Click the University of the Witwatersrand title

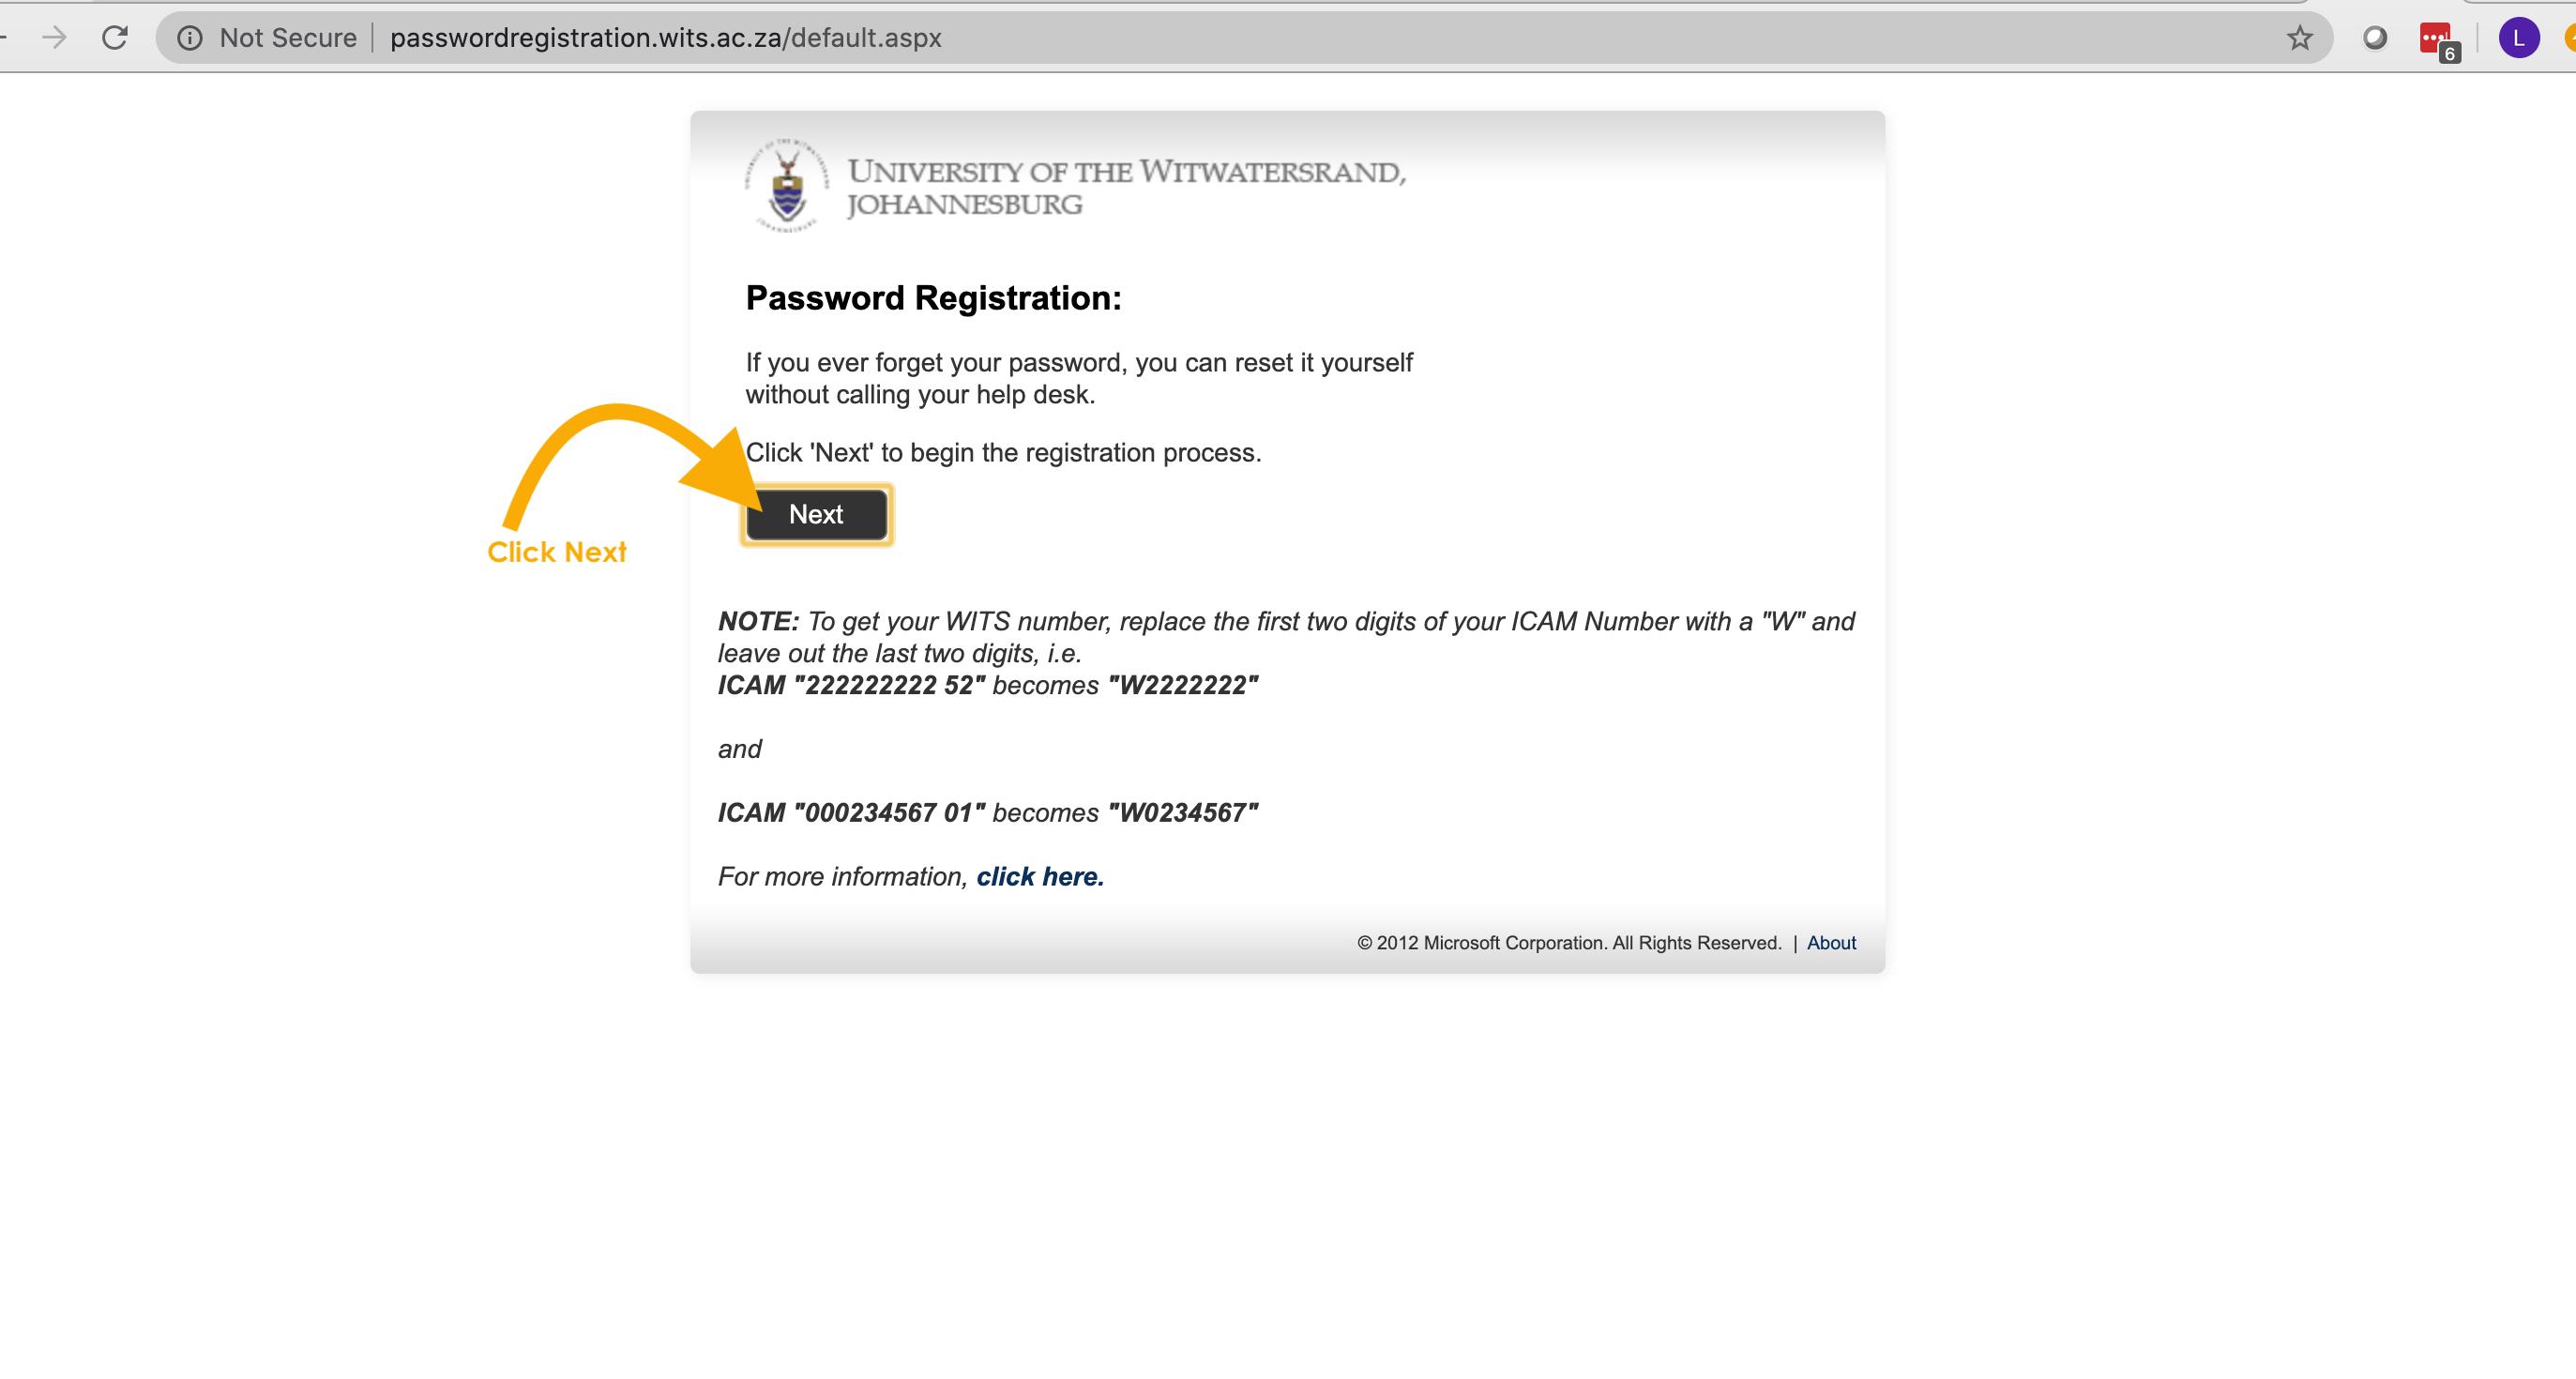[1127, 187]
